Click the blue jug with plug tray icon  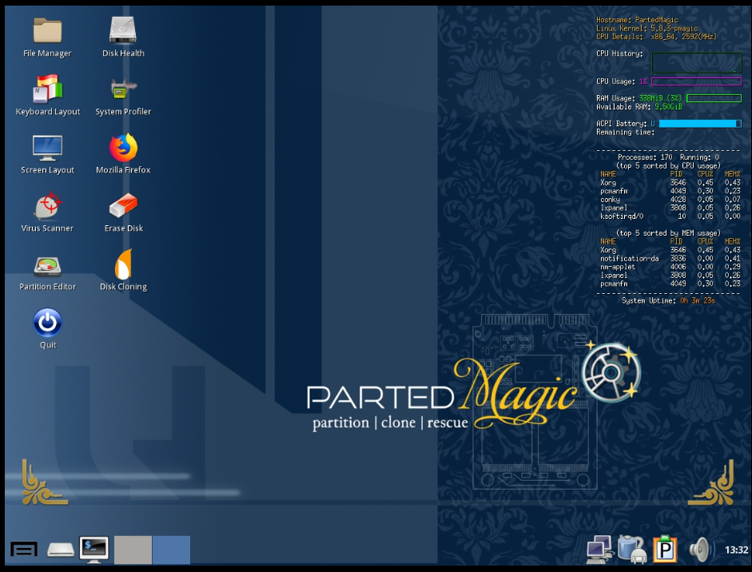tap(631, 549)
